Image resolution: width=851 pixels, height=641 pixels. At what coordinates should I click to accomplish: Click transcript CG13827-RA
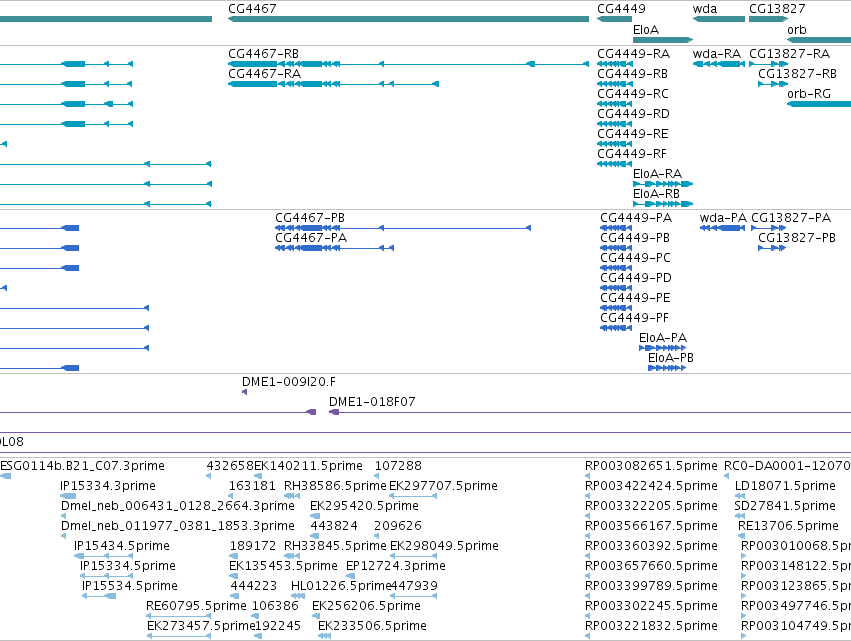point(768,64)
